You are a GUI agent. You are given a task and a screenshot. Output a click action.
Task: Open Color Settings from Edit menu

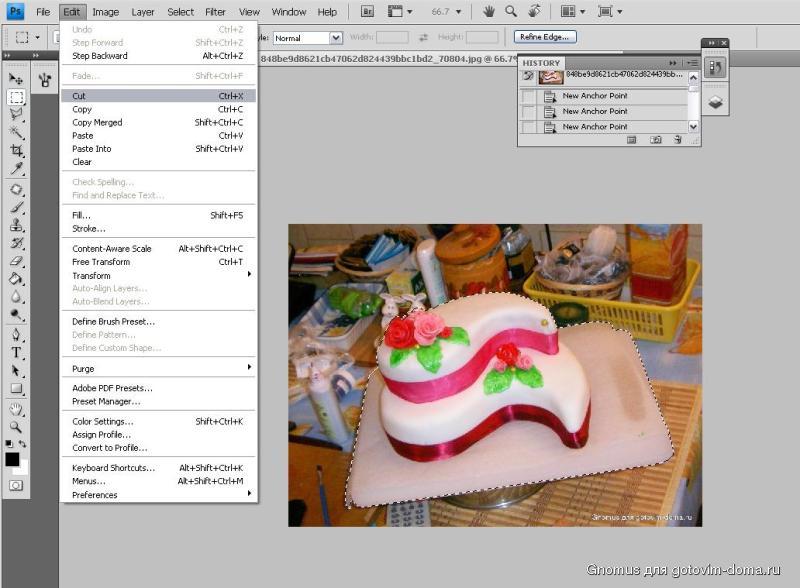[158, 421]
